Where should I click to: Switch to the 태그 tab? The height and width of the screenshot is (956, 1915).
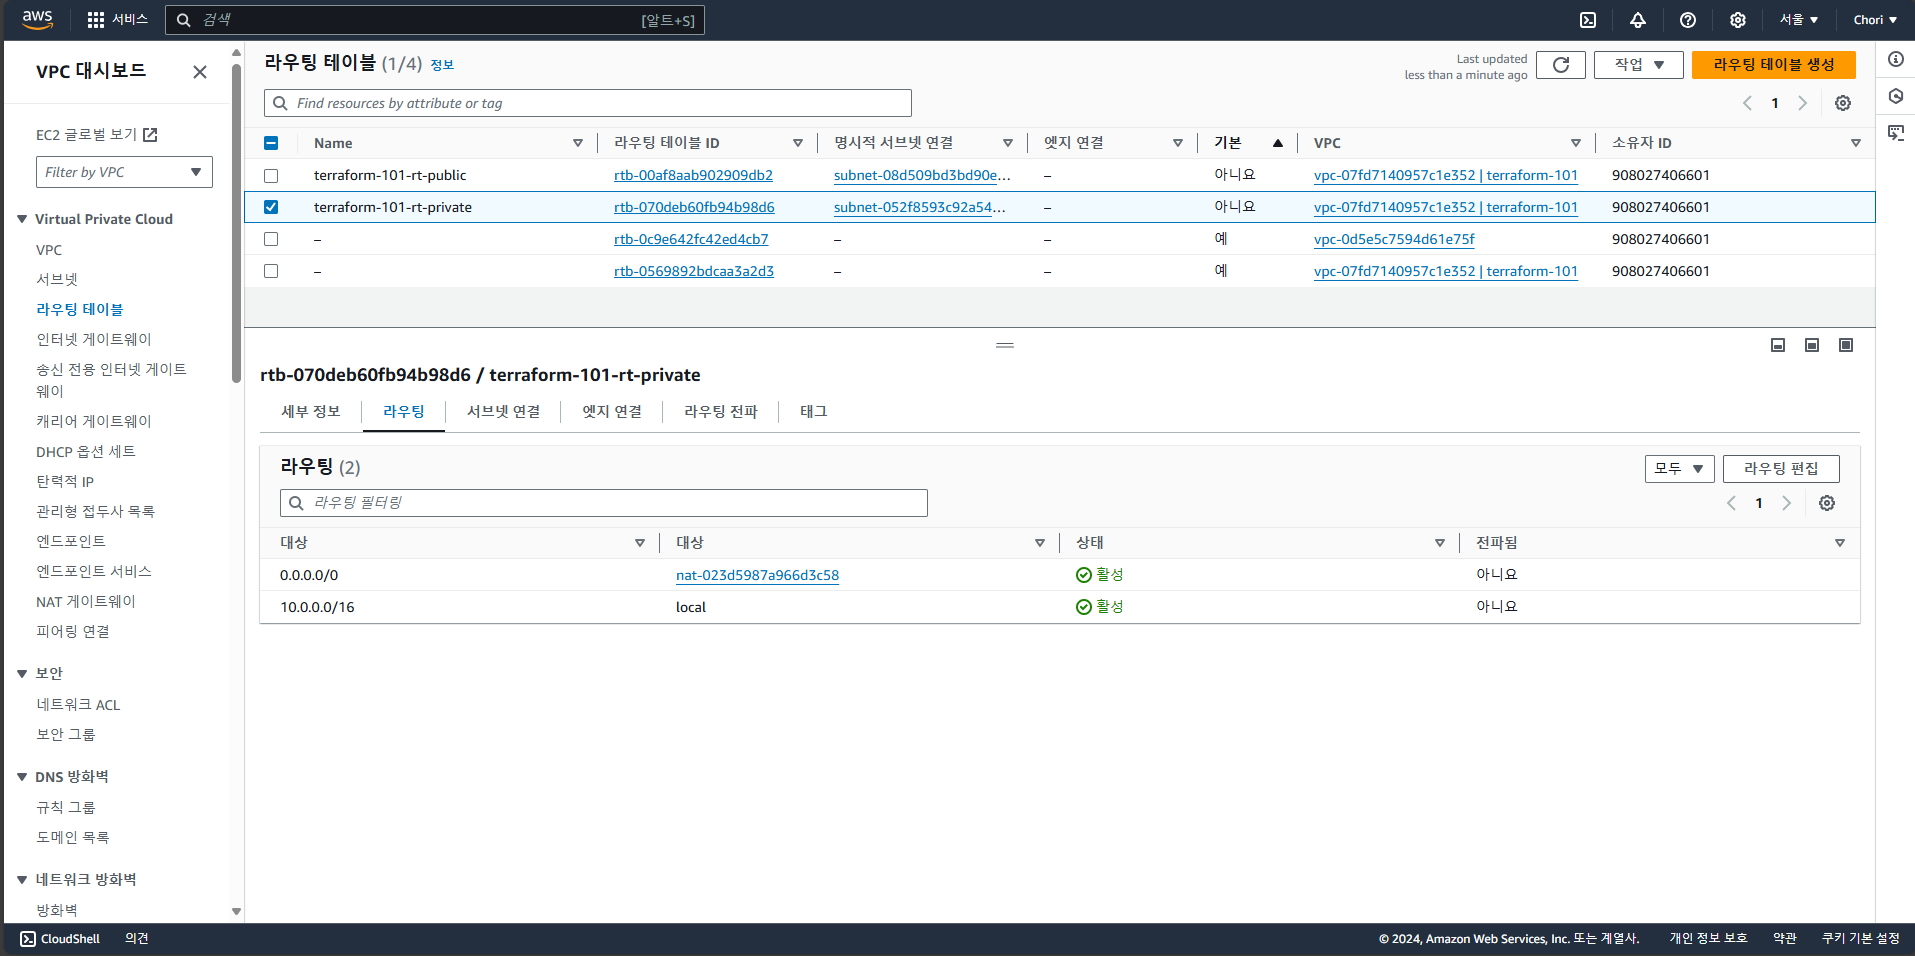814,412
